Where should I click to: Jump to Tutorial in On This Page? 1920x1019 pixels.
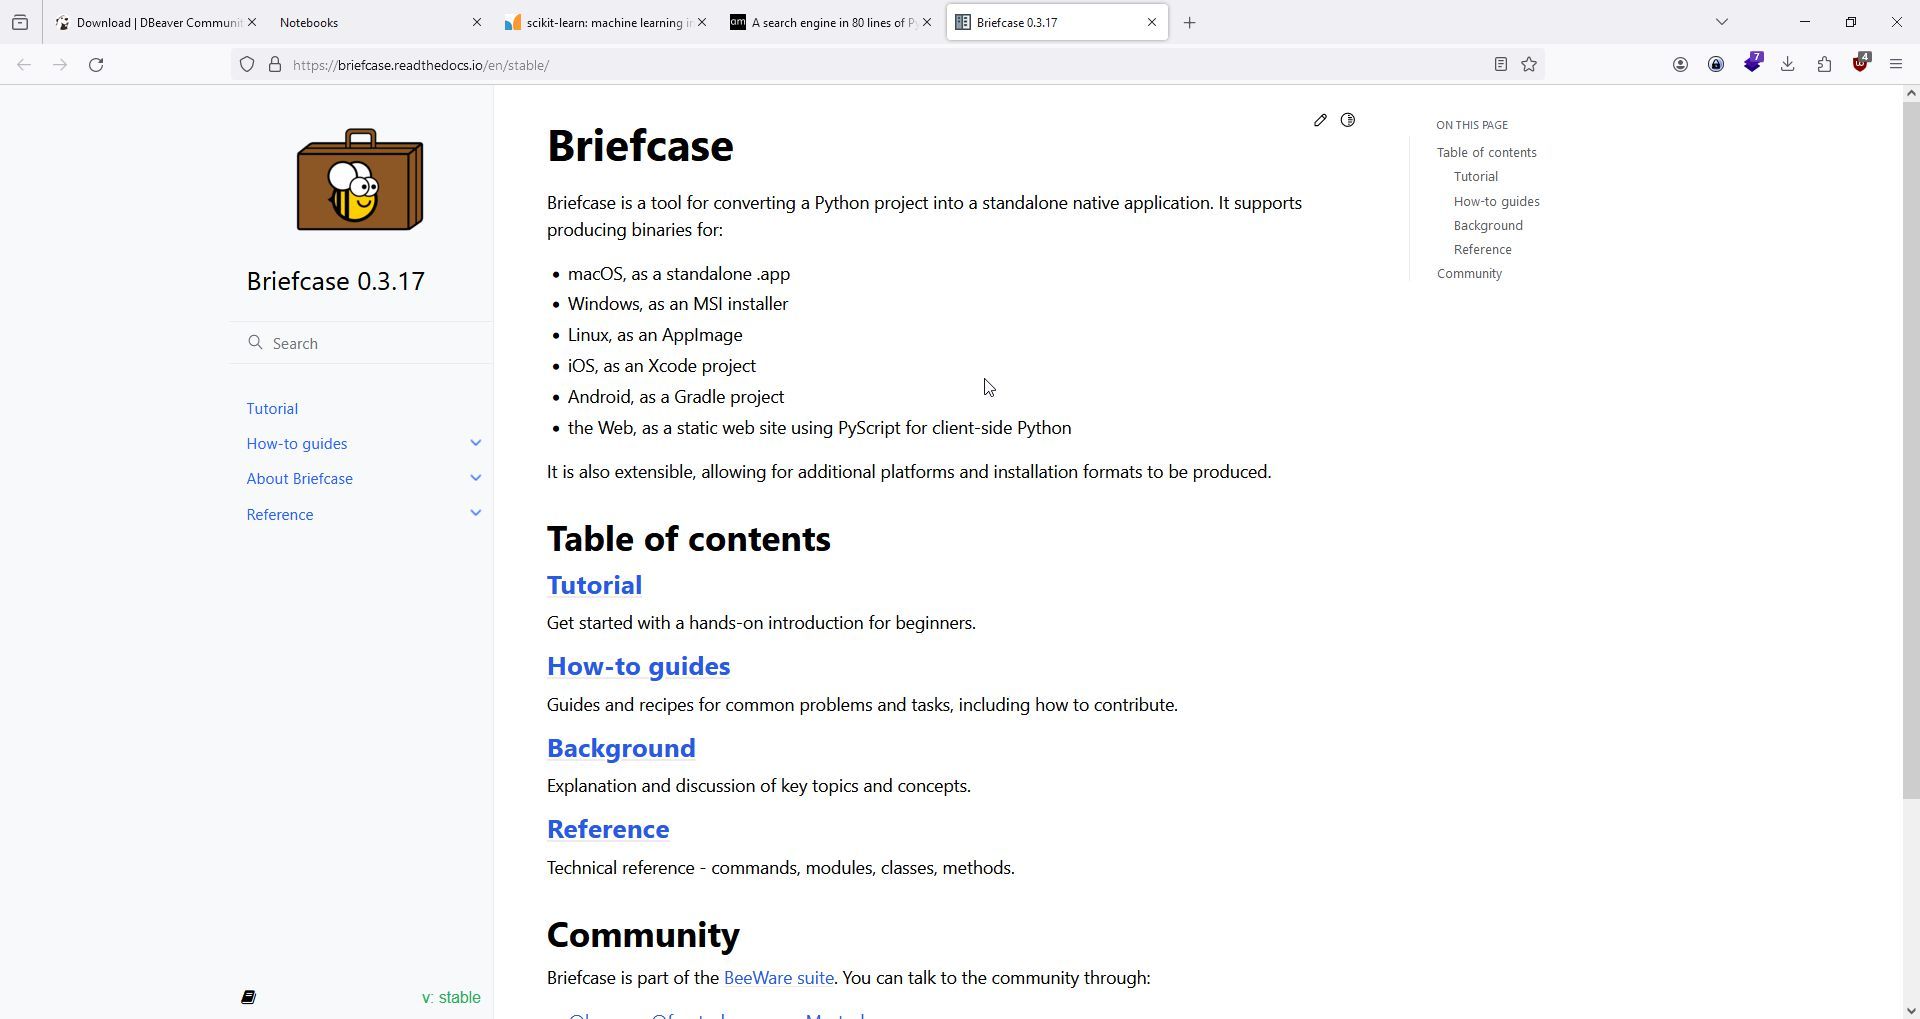tap(1476, 177)
